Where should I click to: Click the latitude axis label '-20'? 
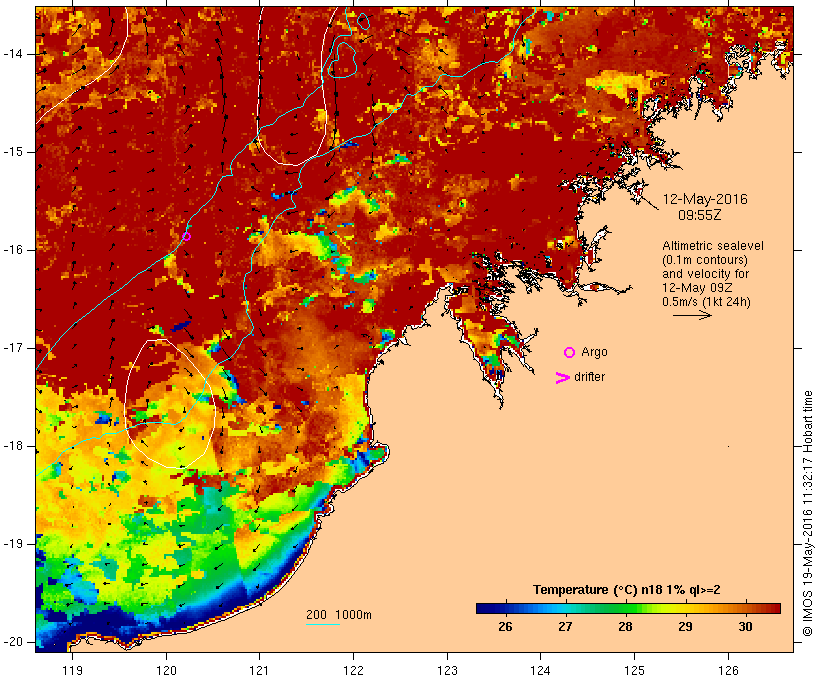point(13,642)
